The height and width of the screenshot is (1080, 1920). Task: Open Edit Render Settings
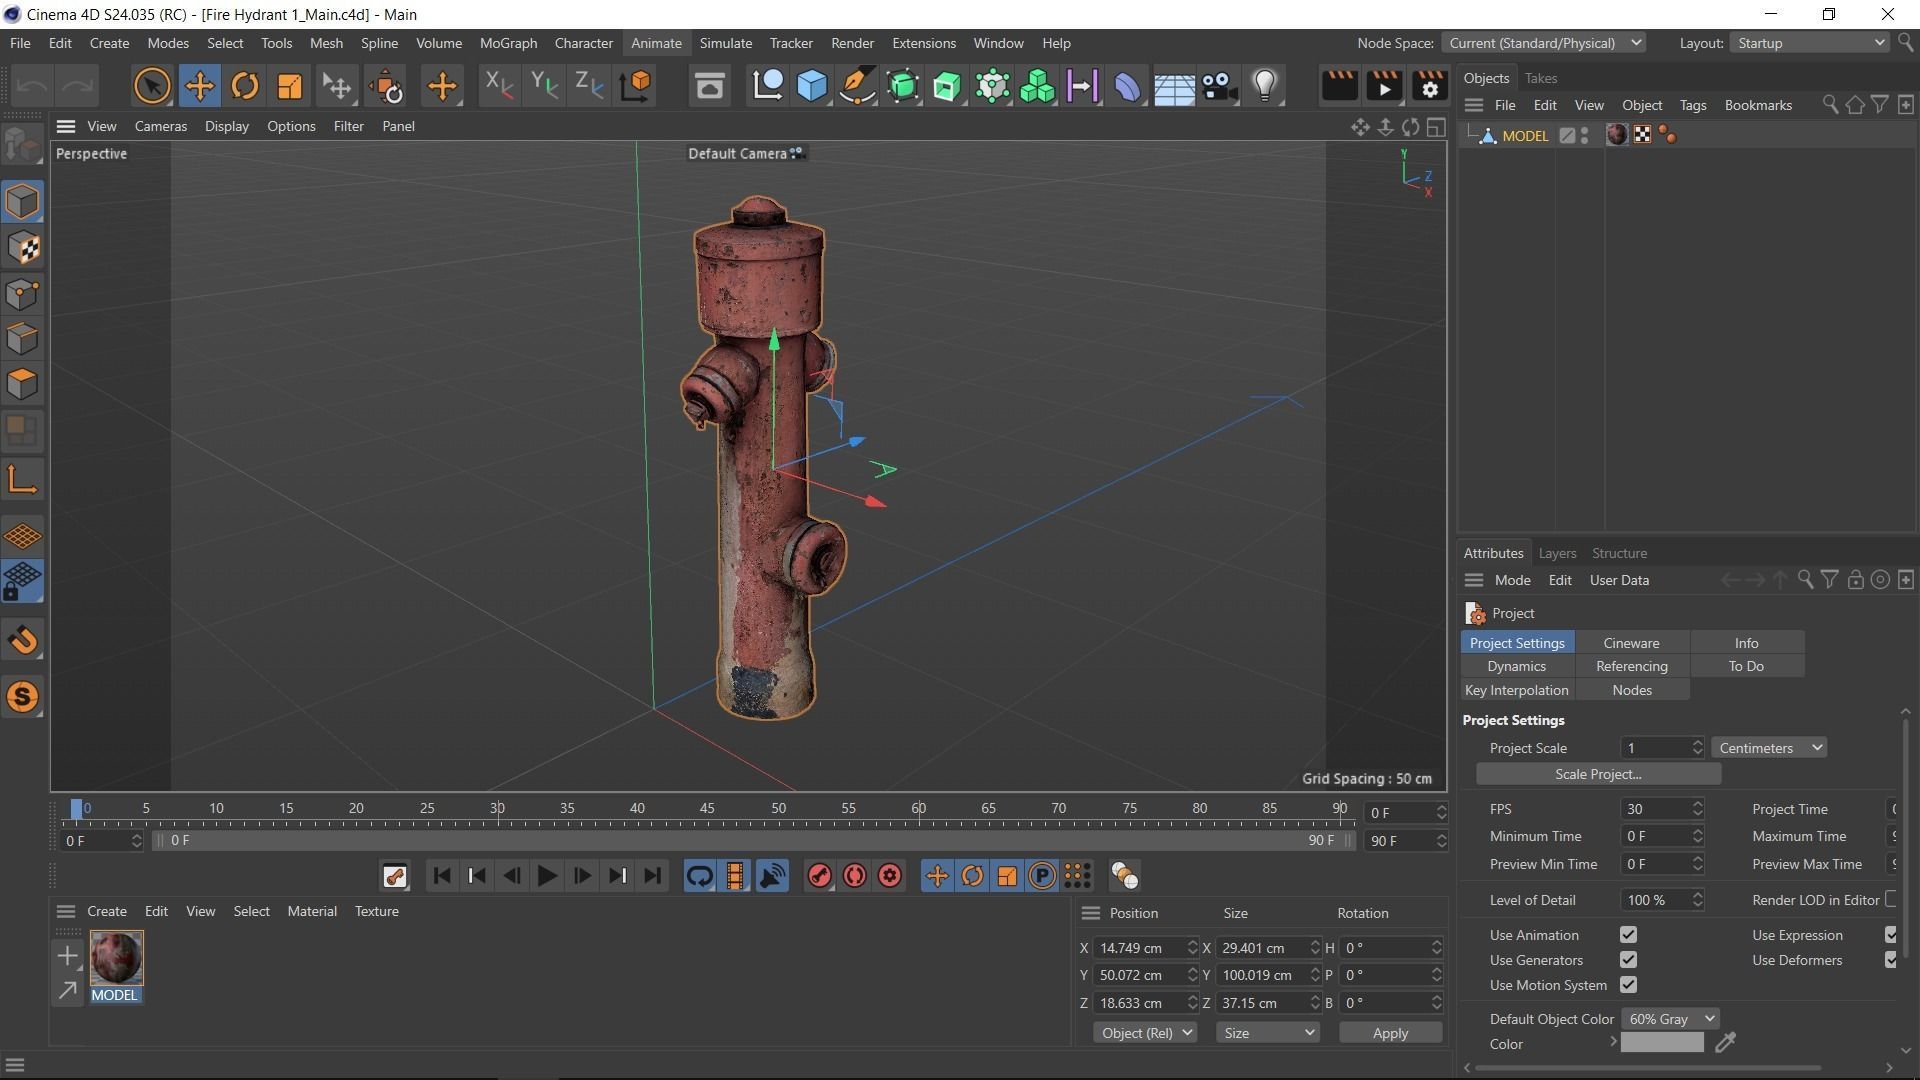pos(1430,86)
